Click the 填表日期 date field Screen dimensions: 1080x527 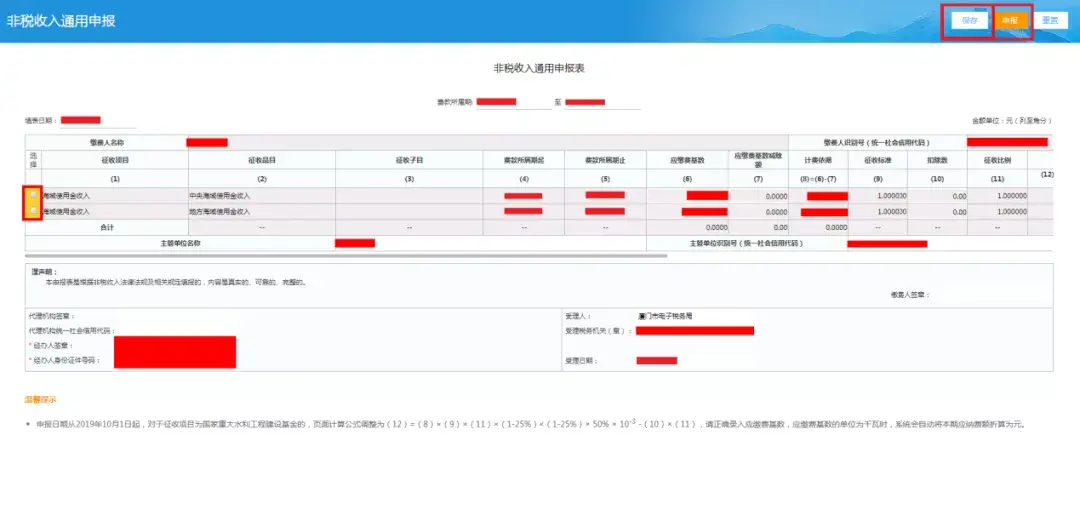coord(81,120)
